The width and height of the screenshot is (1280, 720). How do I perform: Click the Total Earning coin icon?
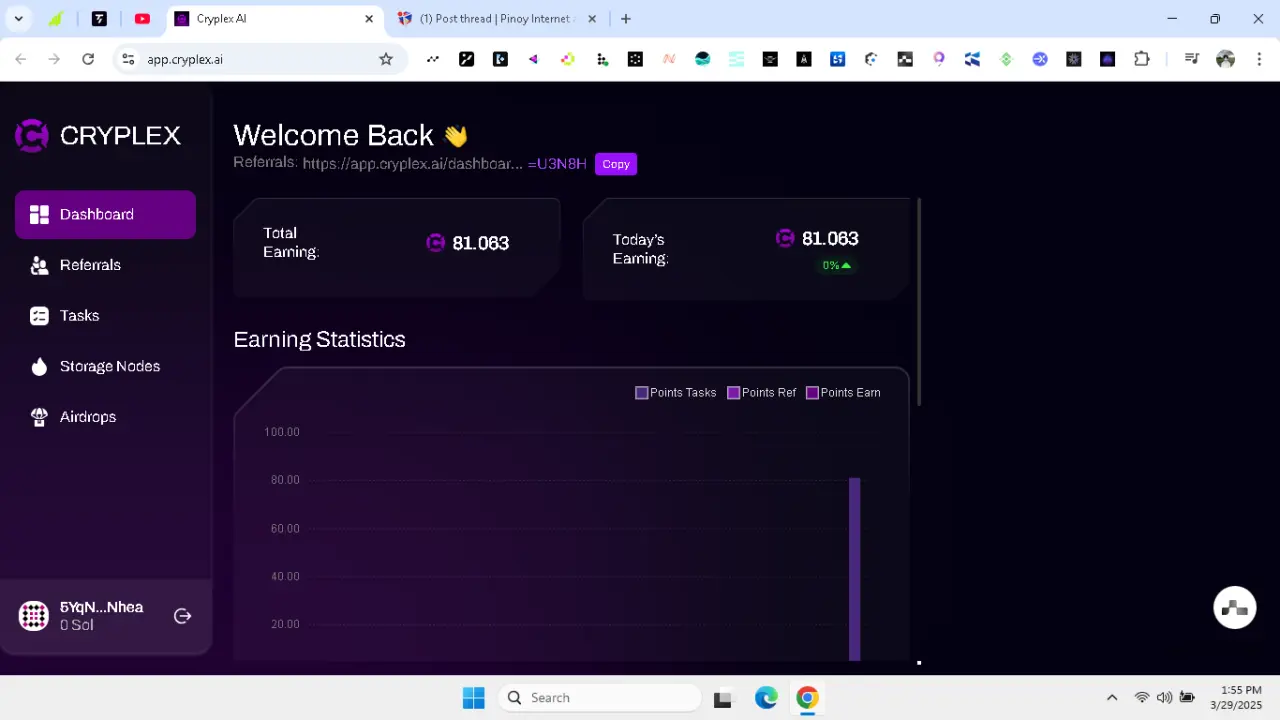(x=436, y=243)
